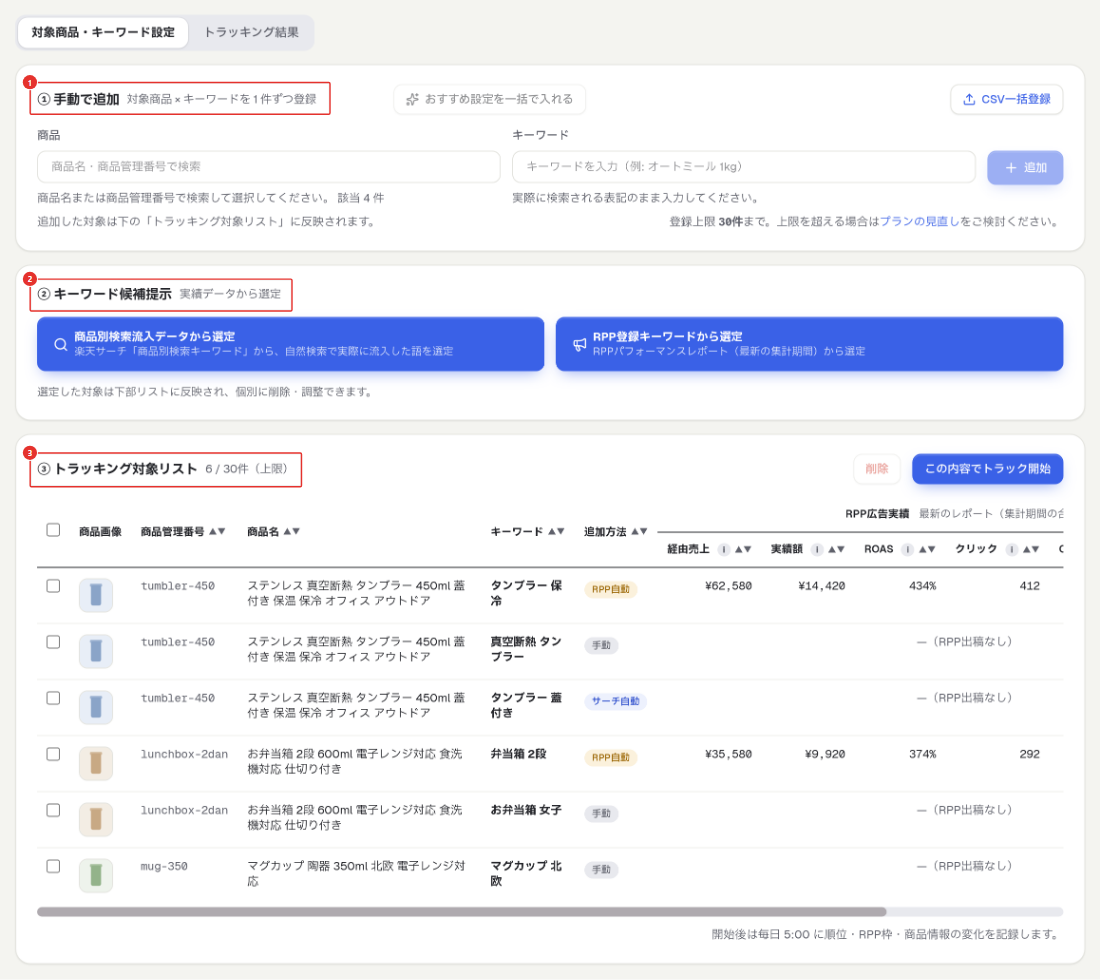Click the click count 292
Viewport: 1100px width, 980px height.
[1029, 754]
